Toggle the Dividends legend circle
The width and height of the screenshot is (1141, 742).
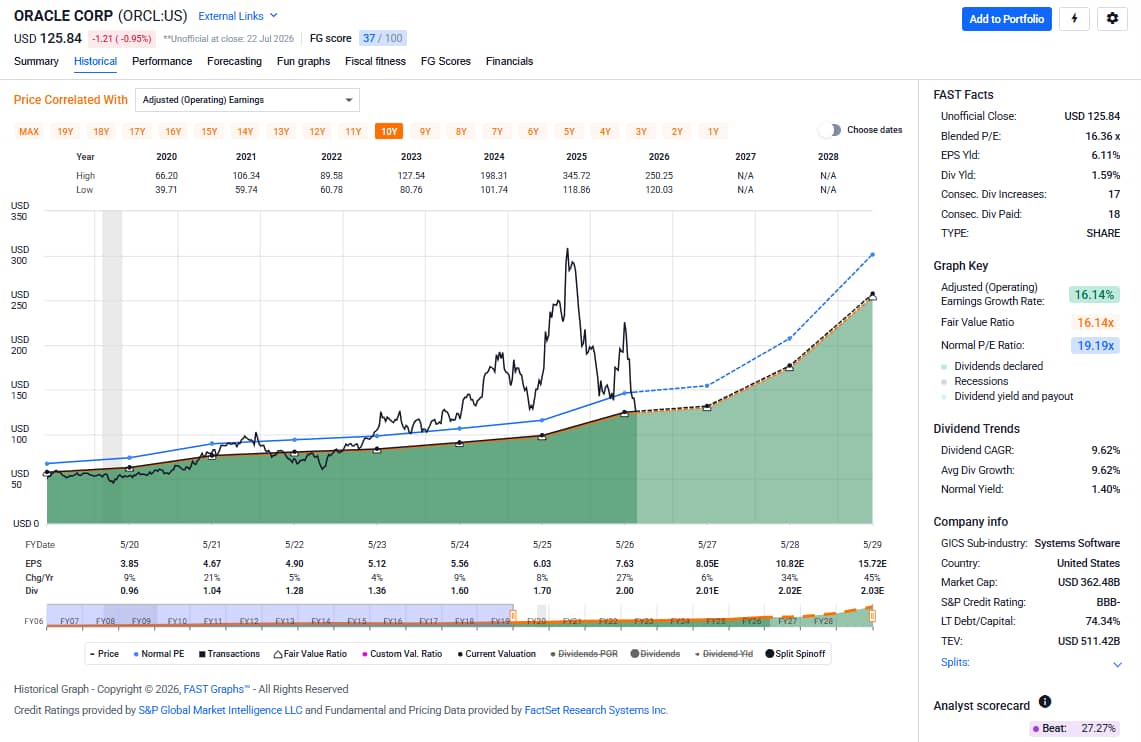pos(635,654)
